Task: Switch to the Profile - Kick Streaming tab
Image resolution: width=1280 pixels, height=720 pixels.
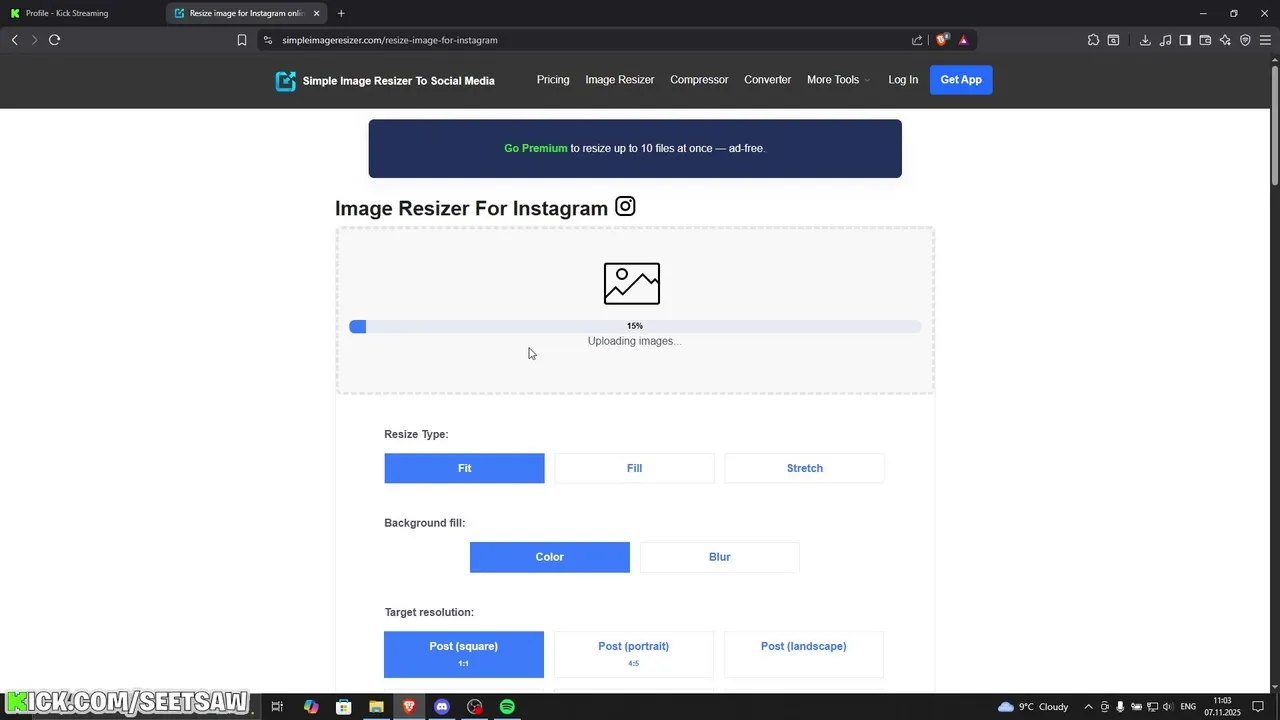Action: [82, 13]
